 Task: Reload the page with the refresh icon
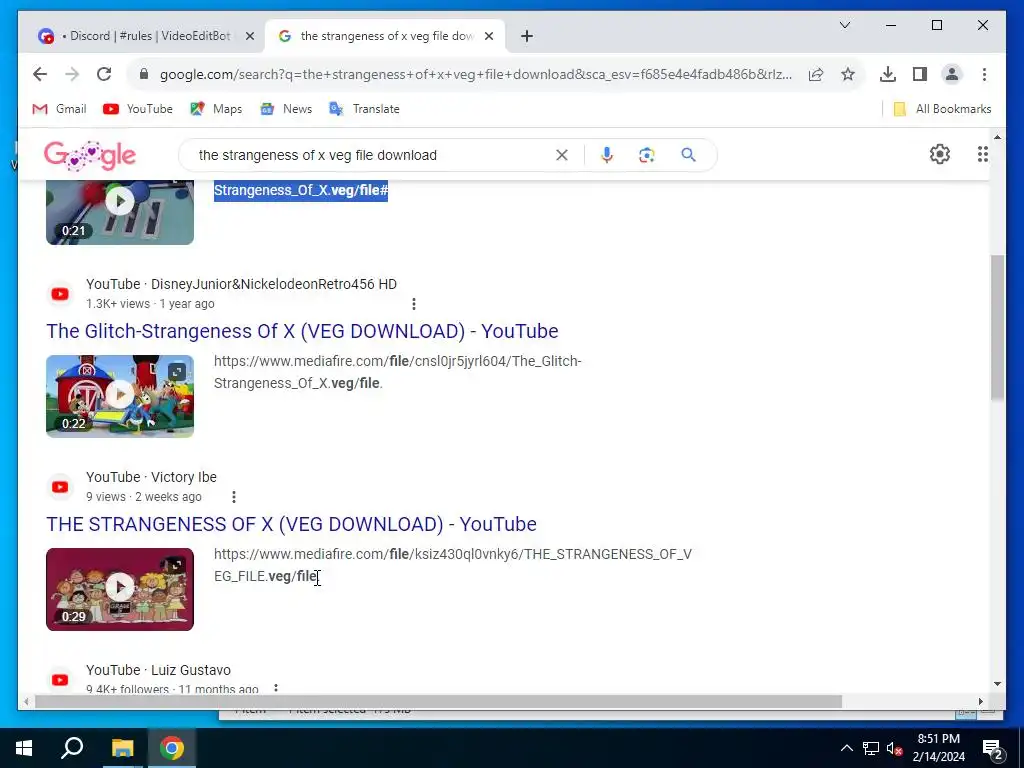(104, 74)
